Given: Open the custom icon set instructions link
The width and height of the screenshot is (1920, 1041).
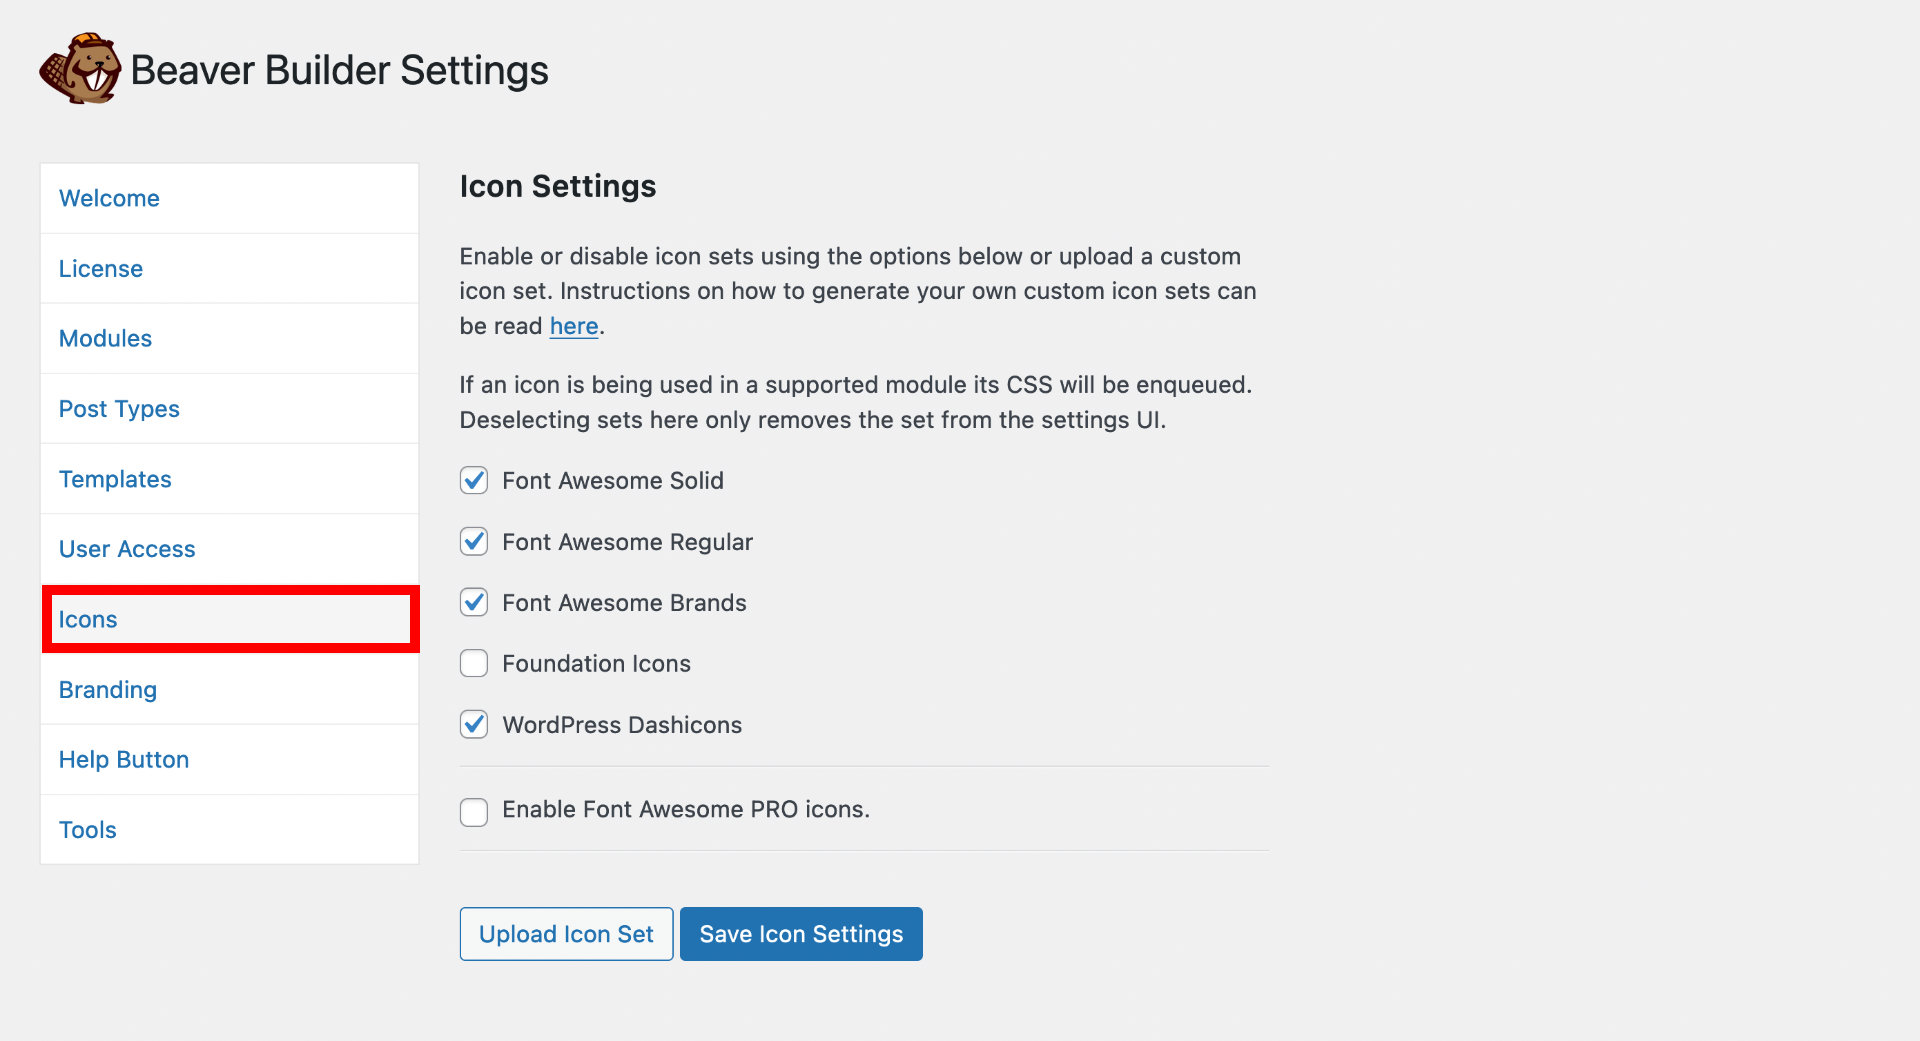Looking at the screenshot, I should click(x=573, y=325).
